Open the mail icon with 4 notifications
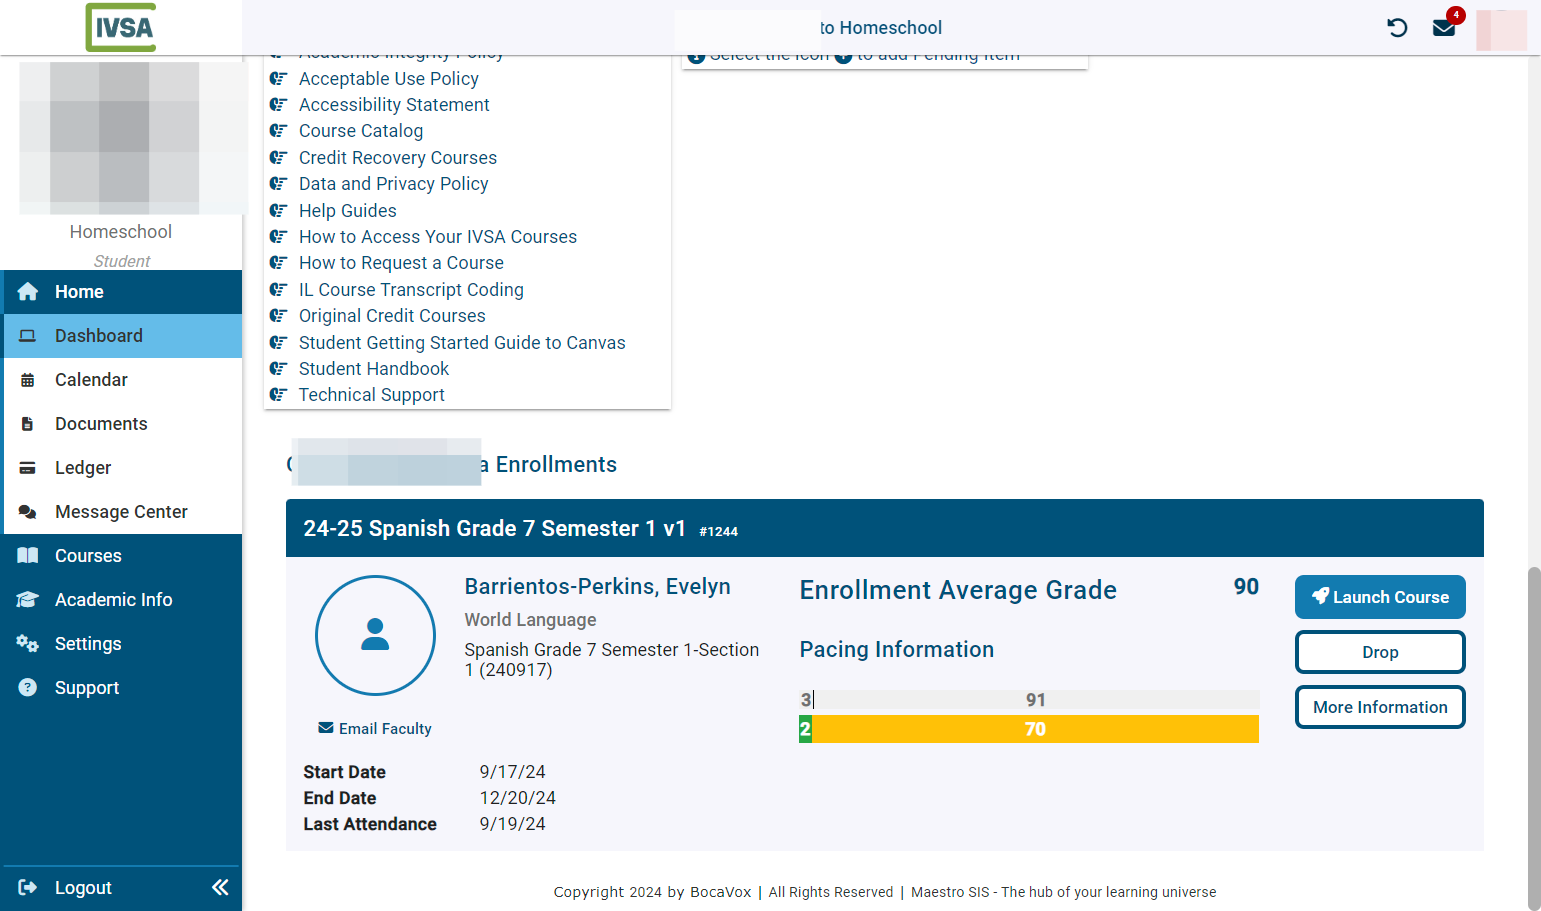Screen dimensions: 1541x911 tap(1444, 28)
